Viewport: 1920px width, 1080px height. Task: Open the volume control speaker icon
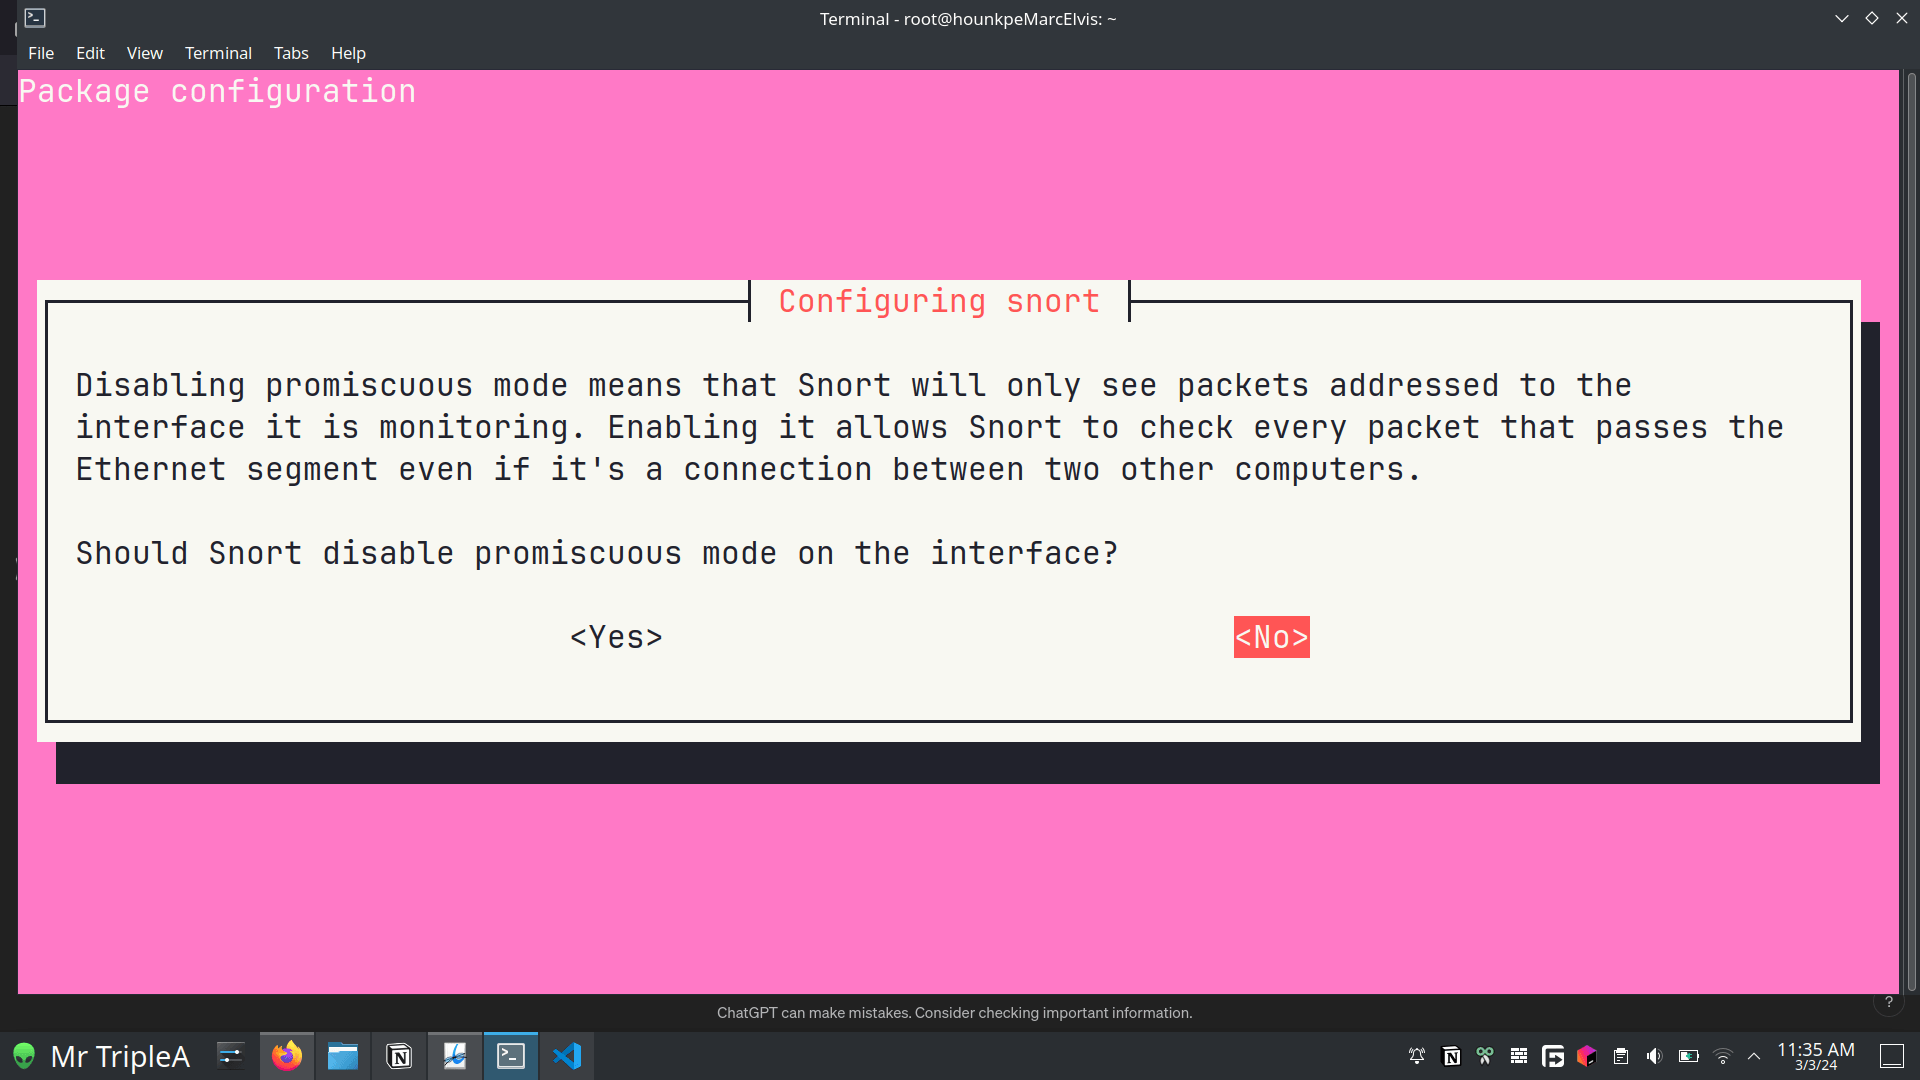pos(1655,1056)
